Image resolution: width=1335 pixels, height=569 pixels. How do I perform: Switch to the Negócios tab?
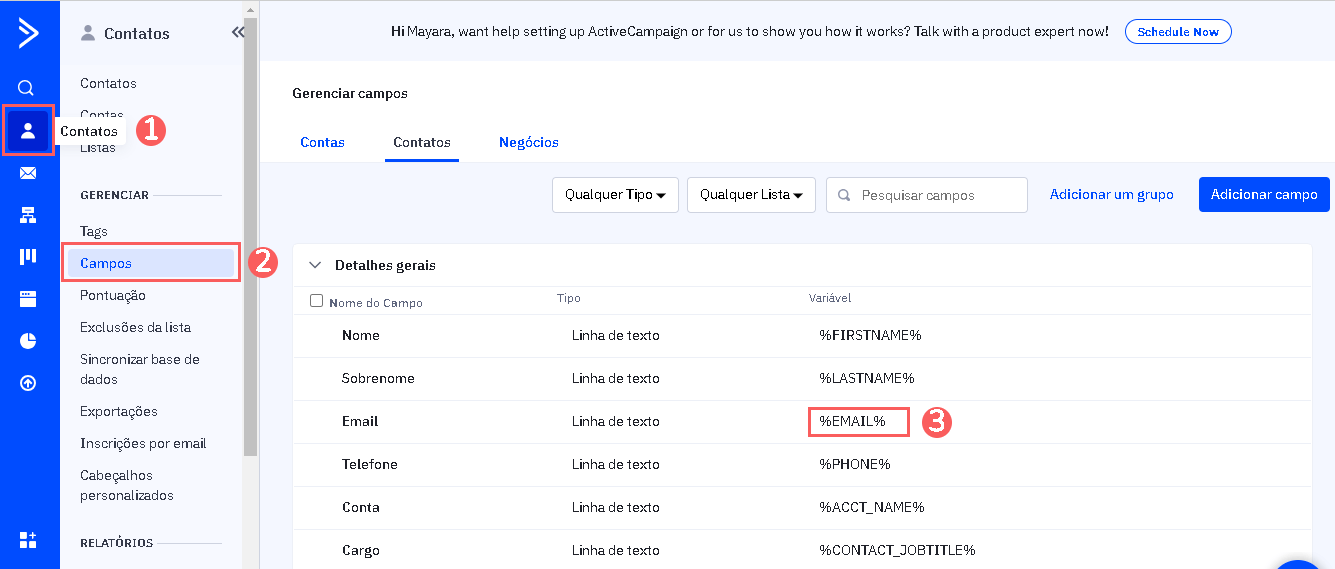[x=528, y=142]
